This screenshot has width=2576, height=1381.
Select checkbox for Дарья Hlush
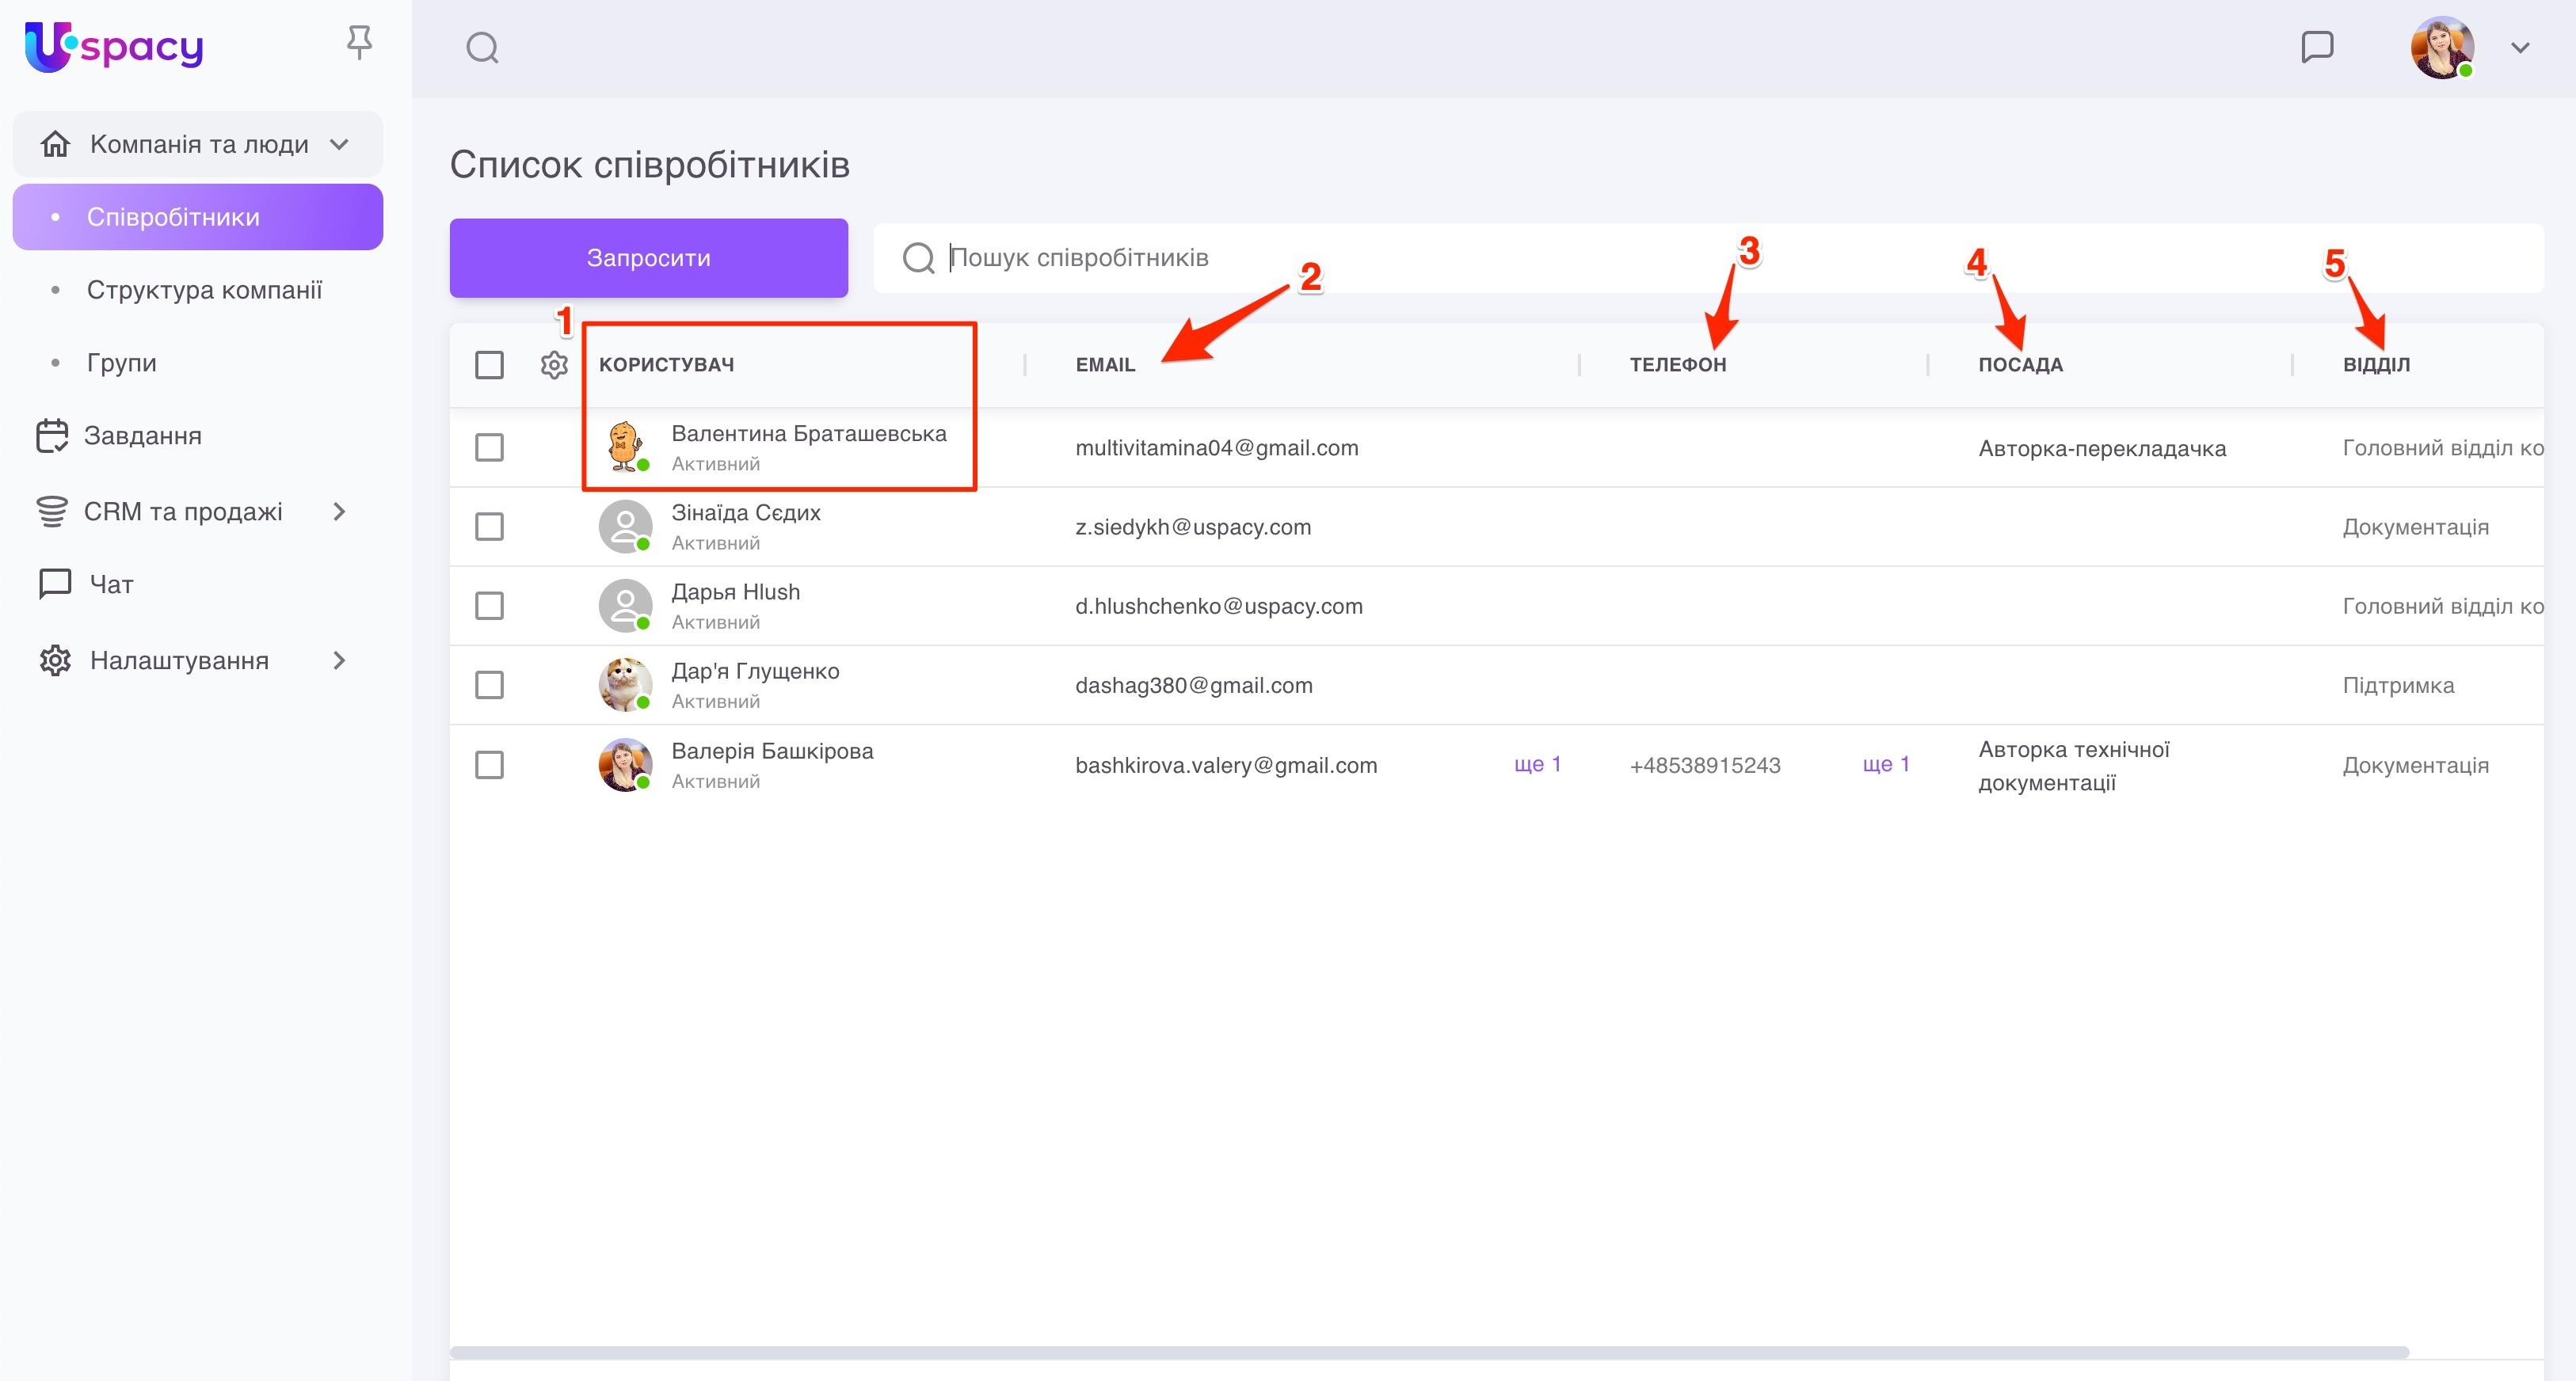[489, 606]
